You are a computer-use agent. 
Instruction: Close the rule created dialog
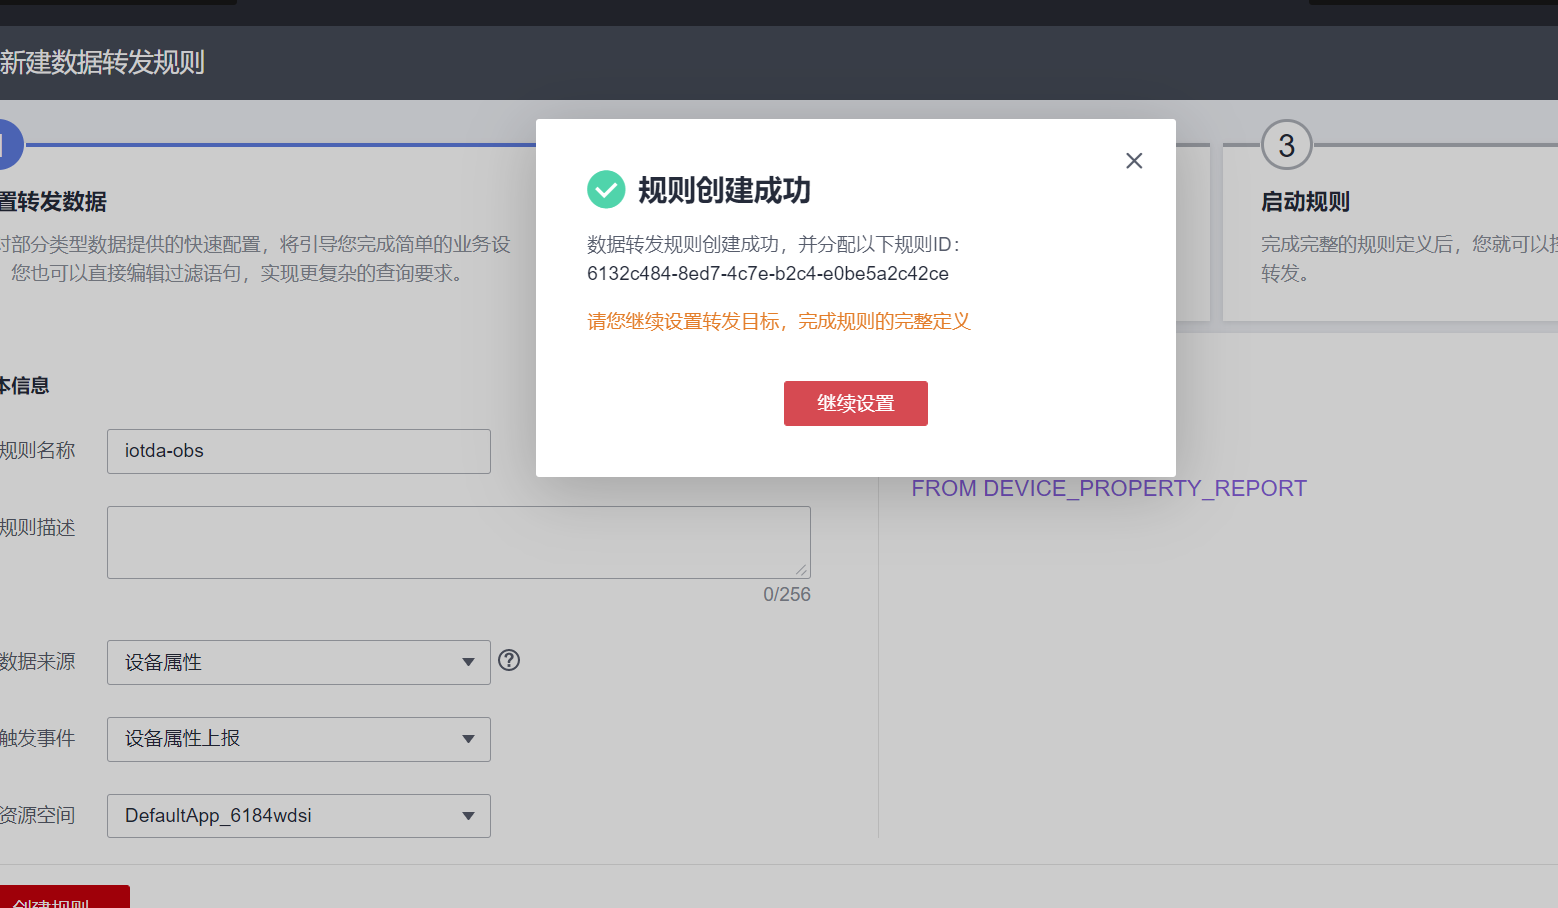point(1134,161)
